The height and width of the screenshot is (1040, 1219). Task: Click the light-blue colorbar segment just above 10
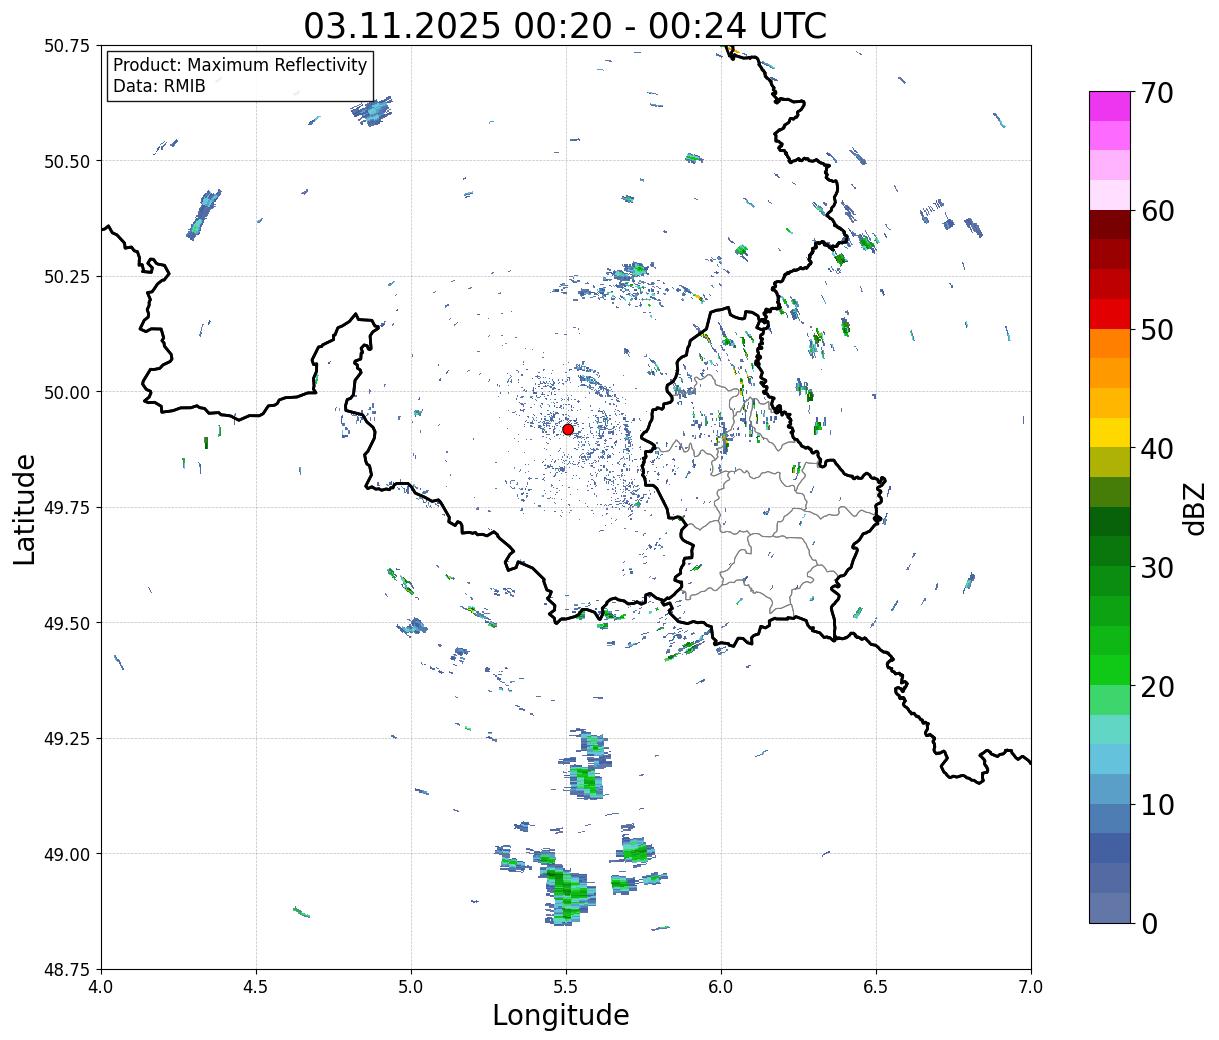click(1110, 789)
